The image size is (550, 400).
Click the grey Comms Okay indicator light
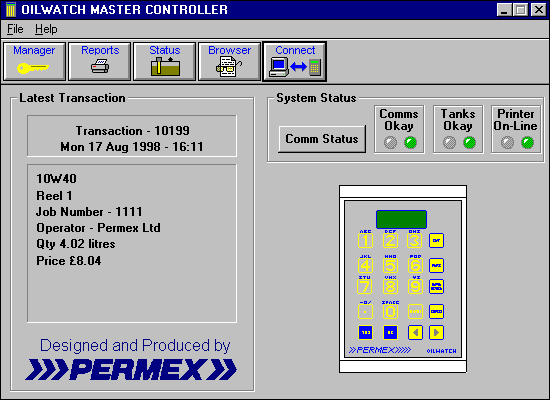coord(390,142)
